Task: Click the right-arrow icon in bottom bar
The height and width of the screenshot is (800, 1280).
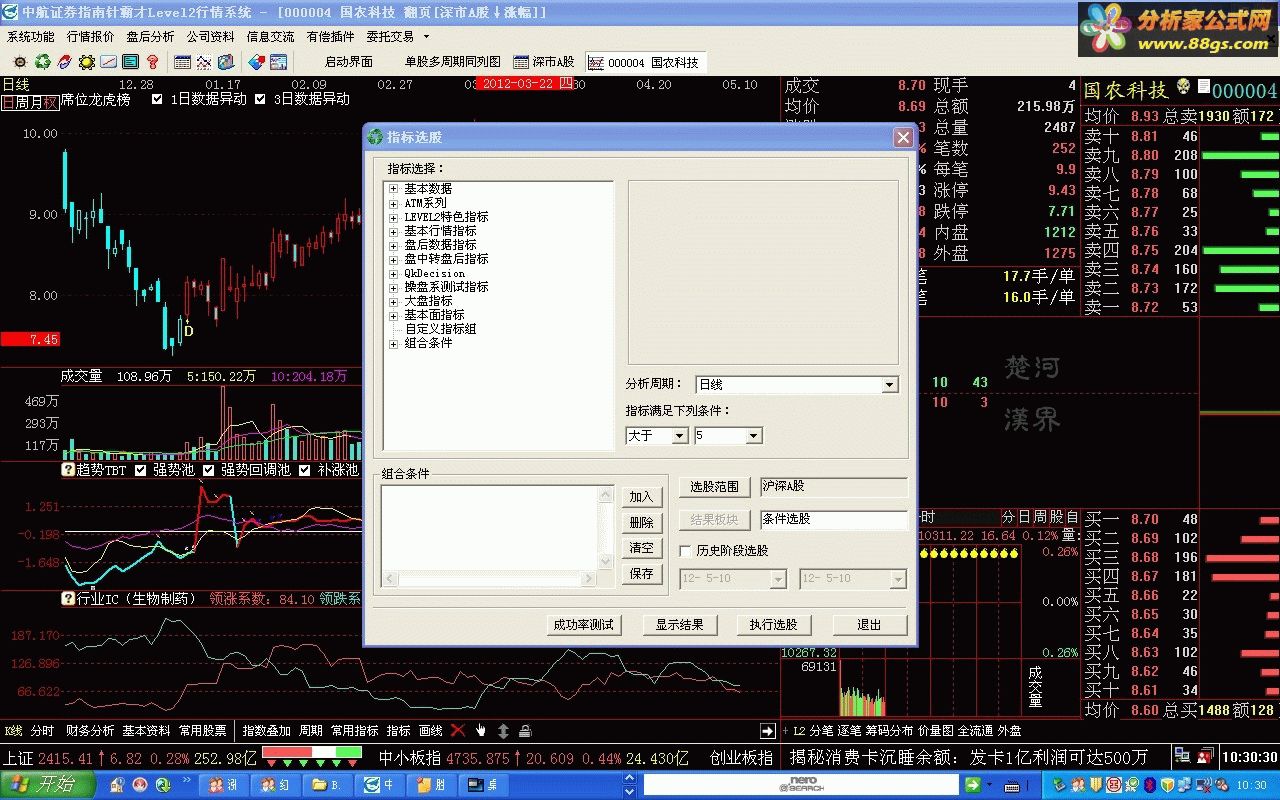Action: (x=768, y=731)
